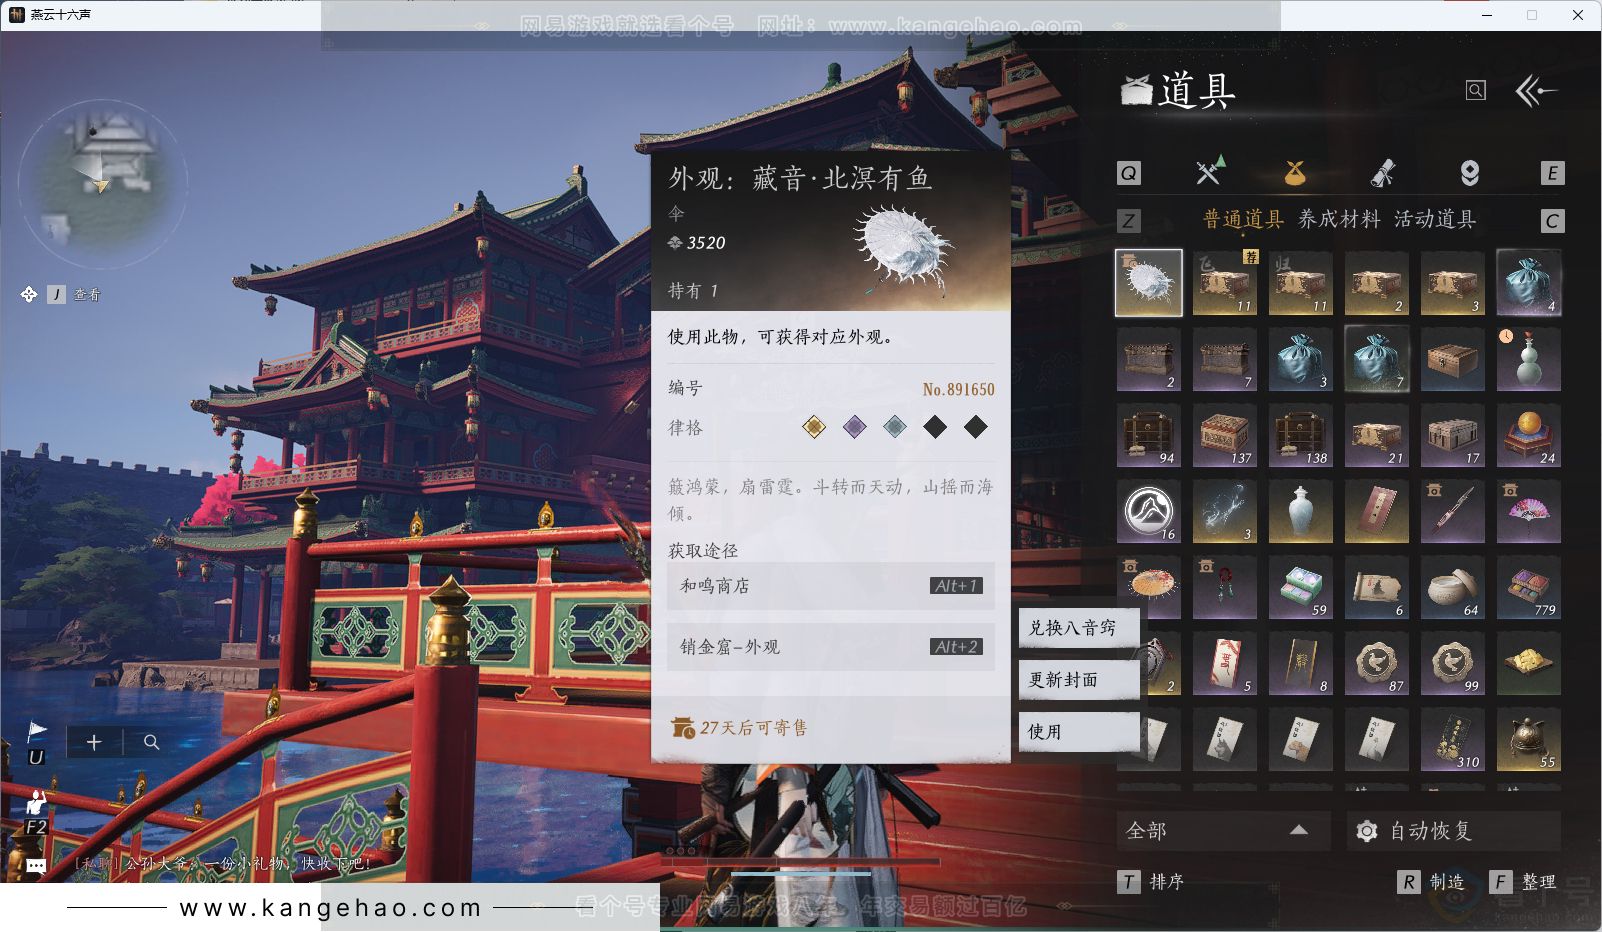1602x932 pixels.
Task: Choose 更新封面 from the item menu
Action: (x=1079, y=680)
